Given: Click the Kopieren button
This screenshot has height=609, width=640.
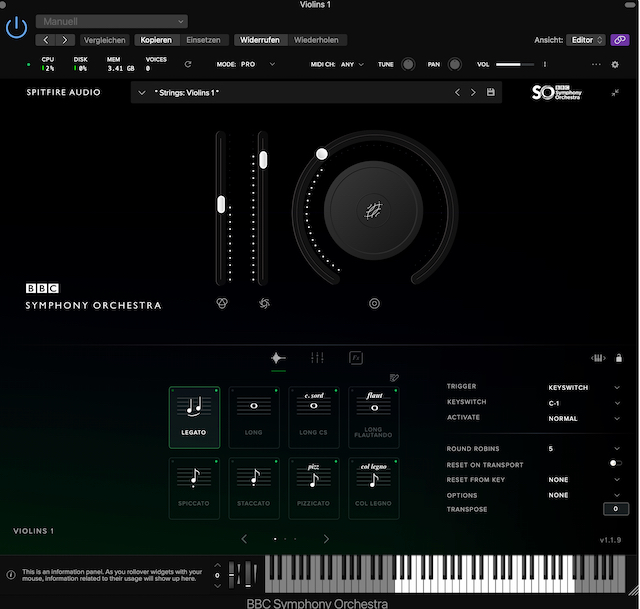Looking at the screenshot, I should point(156,40).
